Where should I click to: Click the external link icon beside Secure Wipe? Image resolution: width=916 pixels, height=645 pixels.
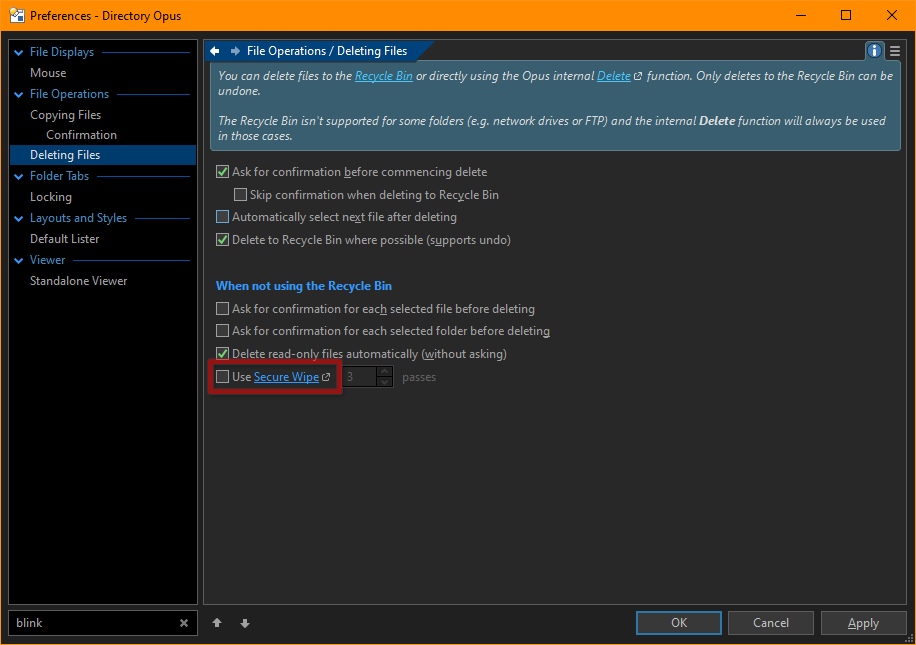click(x=326, y=377)
